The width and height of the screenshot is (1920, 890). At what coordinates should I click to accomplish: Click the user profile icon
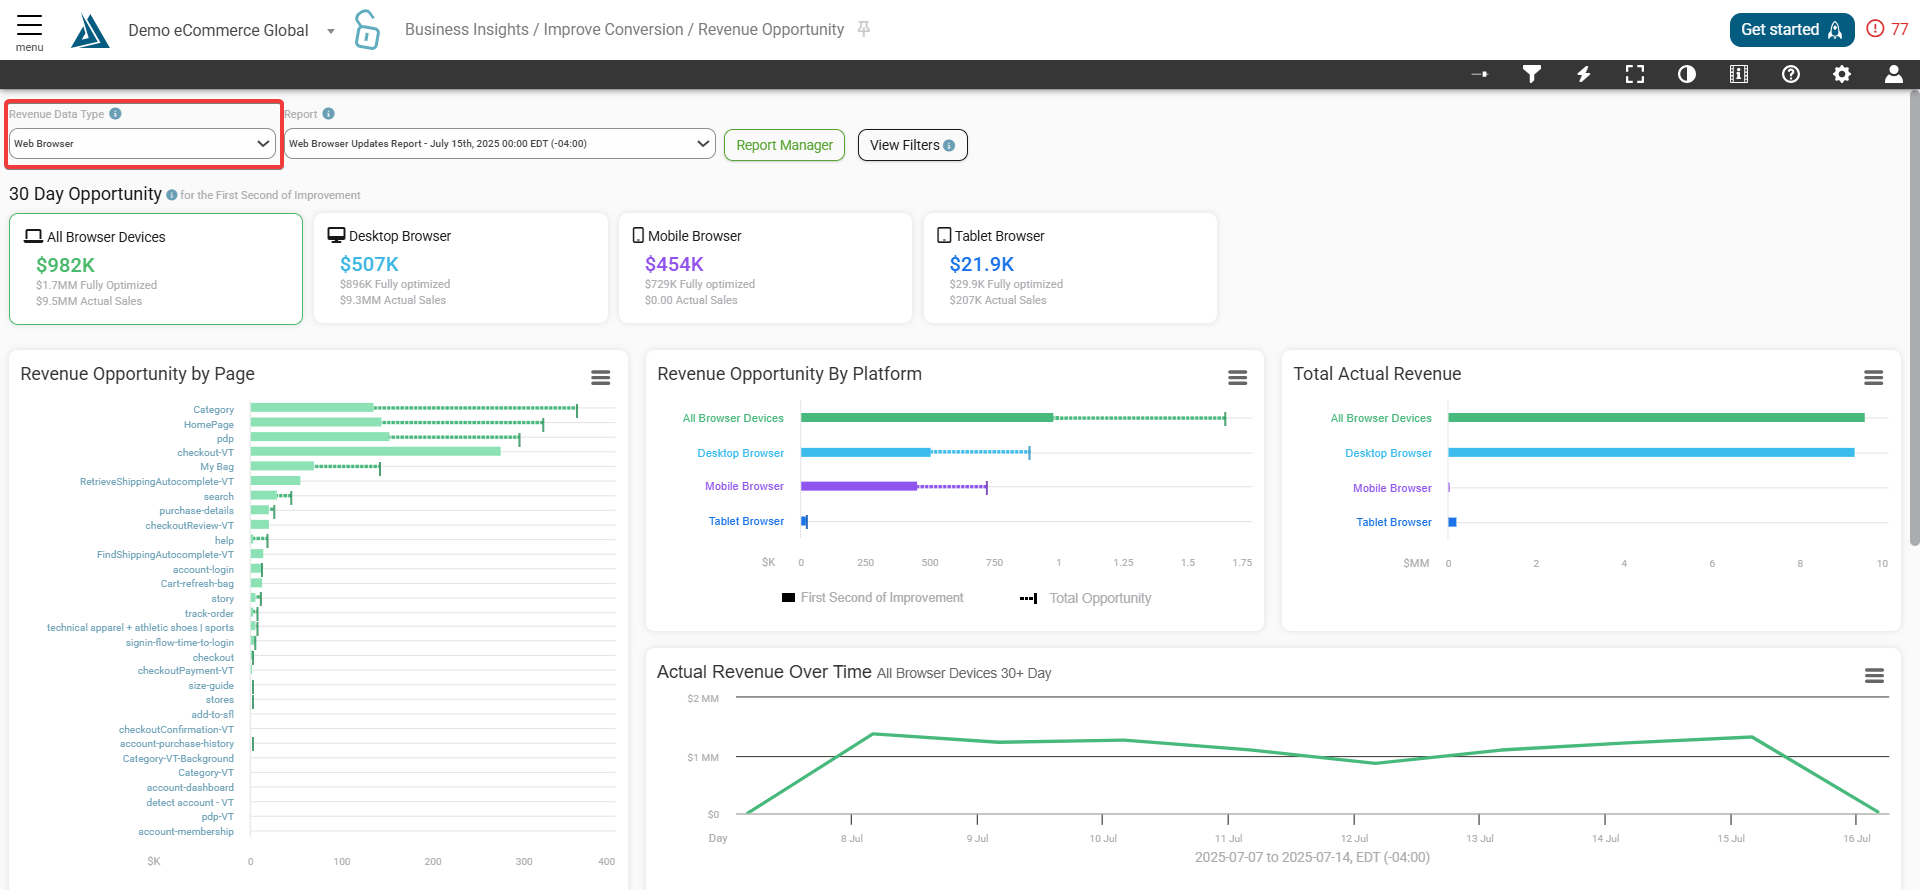(x=1893, y=74)
